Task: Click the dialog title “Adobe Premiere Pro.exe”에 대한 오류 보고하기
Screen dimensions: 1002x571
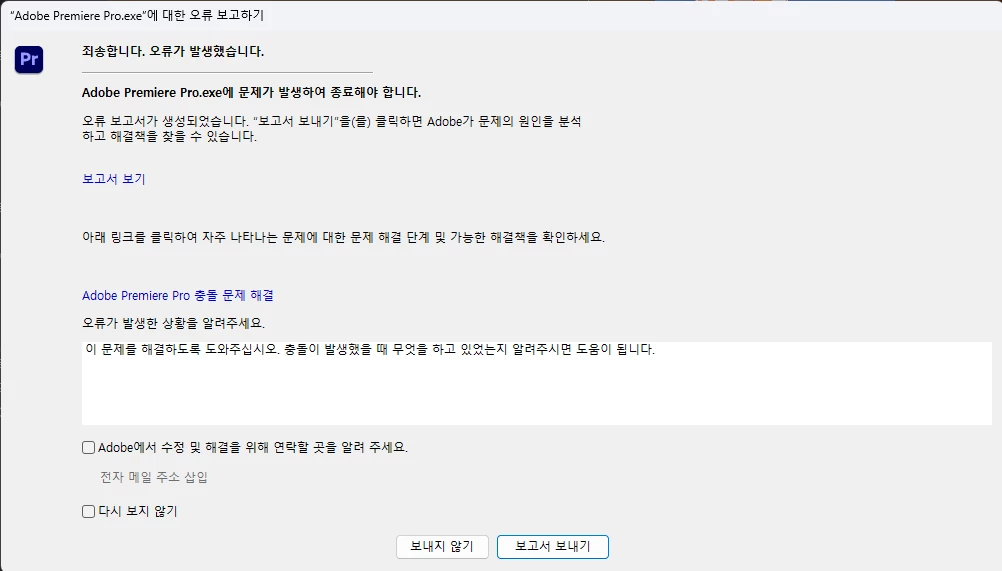Action: [137, 15]
